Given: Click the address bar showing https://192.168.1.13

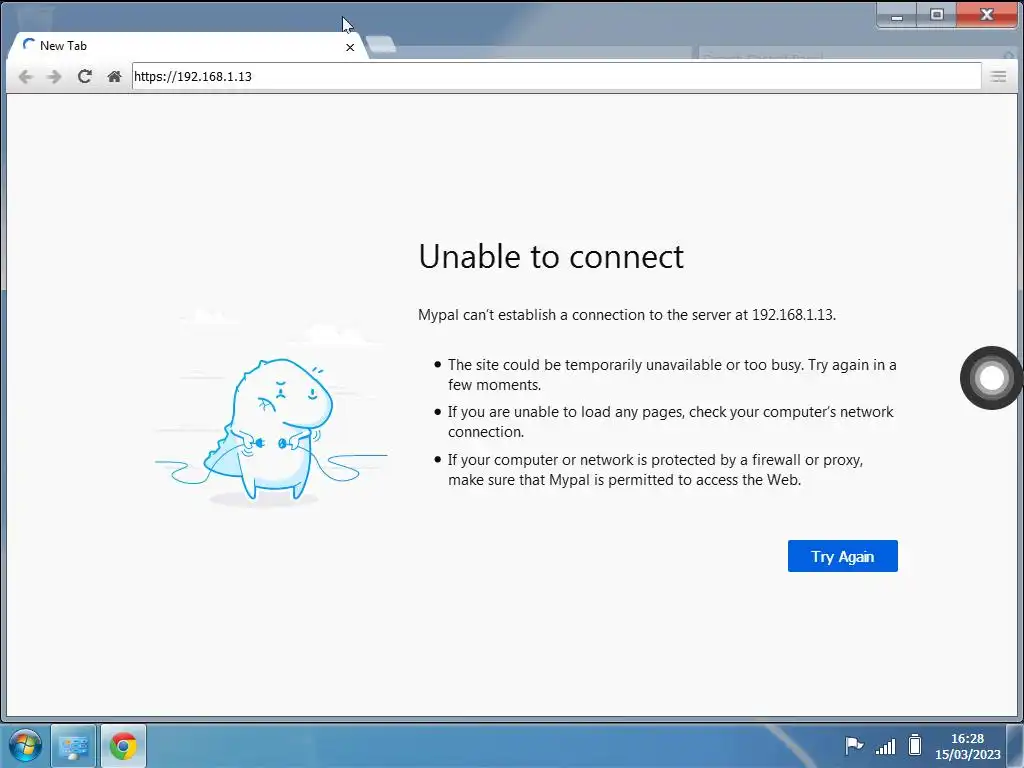Looking at the screenshot, I should tap(556, 76).
